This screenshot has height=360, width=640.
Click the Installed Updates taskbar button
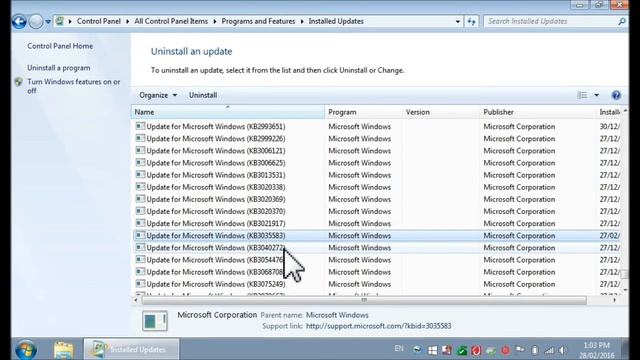(x=131, y=350)
